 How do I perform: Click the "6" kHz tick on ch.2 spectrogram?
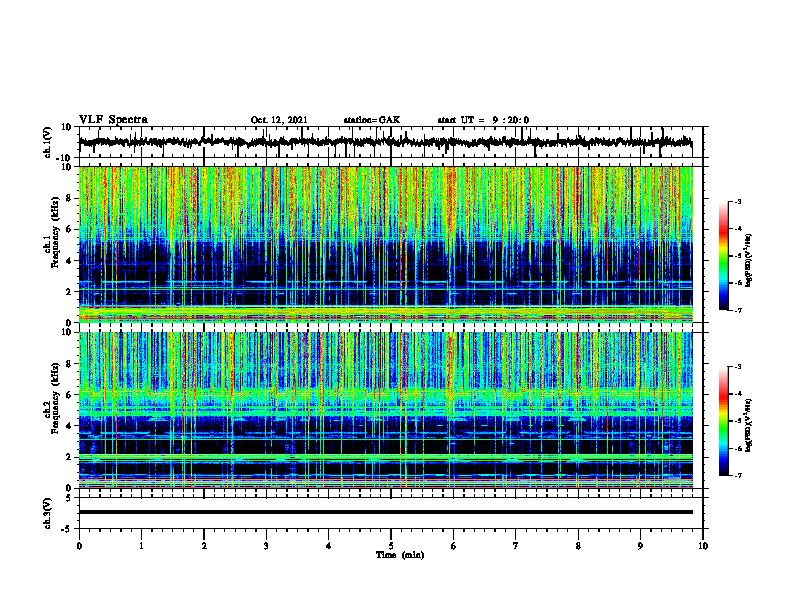(x=71, y=395)
